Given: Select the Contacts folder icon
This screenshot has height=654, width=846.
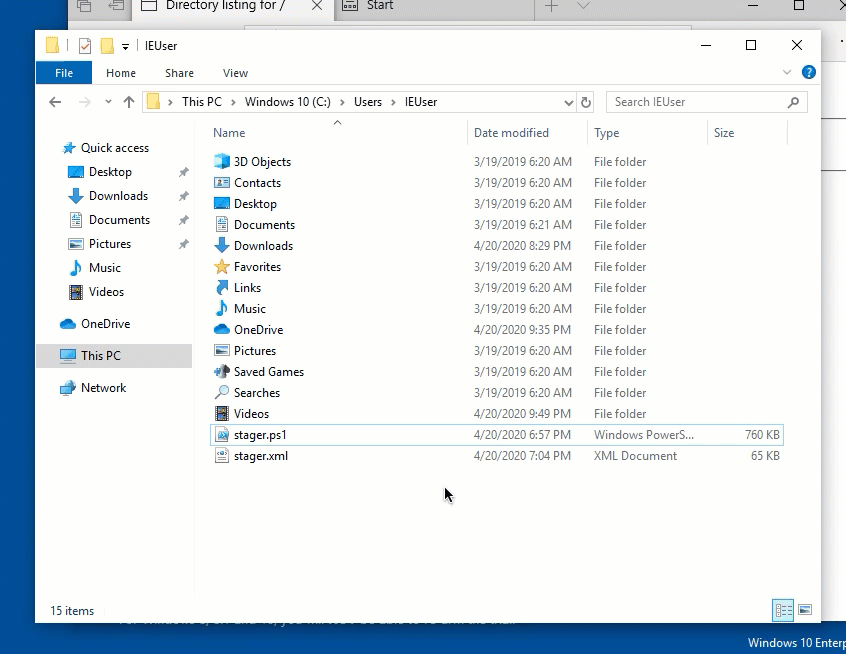Looking at the screenshot, I should tap(222, 182).
